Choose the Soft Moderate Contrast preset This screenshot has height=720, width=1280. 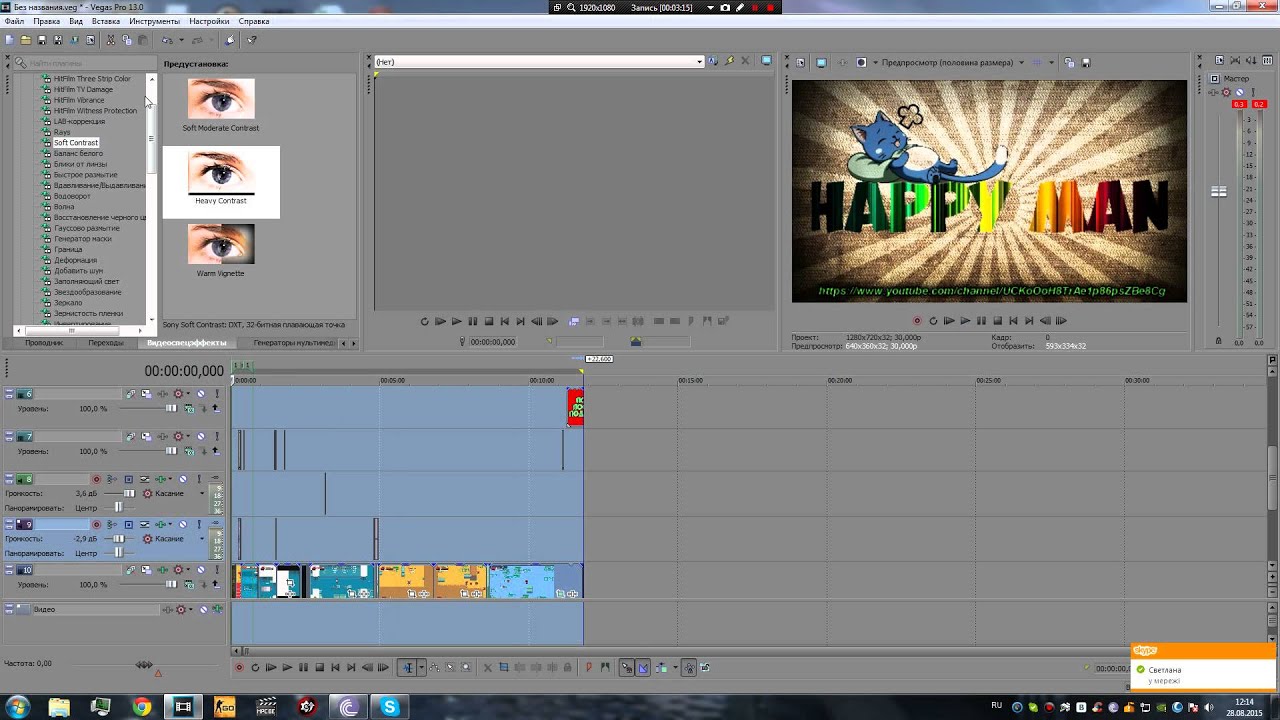point(221,106)
